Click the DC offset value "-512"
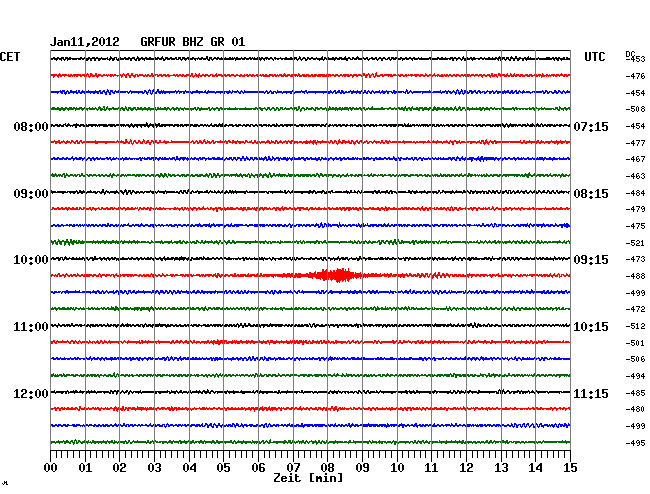This screenshot has width=650, height=494. (635, 326)
